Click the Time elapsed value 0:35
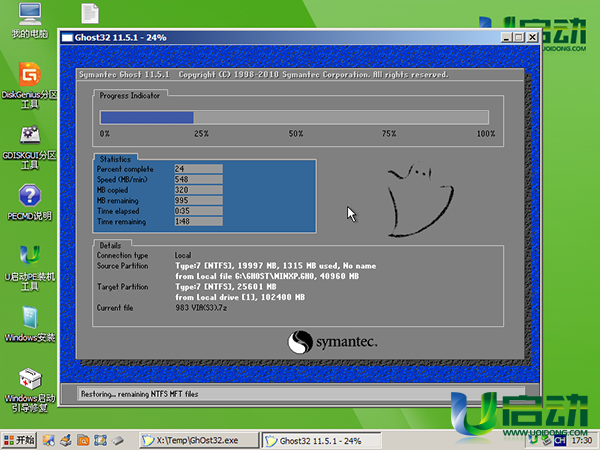The image size is (600, 450). [199, 211]
